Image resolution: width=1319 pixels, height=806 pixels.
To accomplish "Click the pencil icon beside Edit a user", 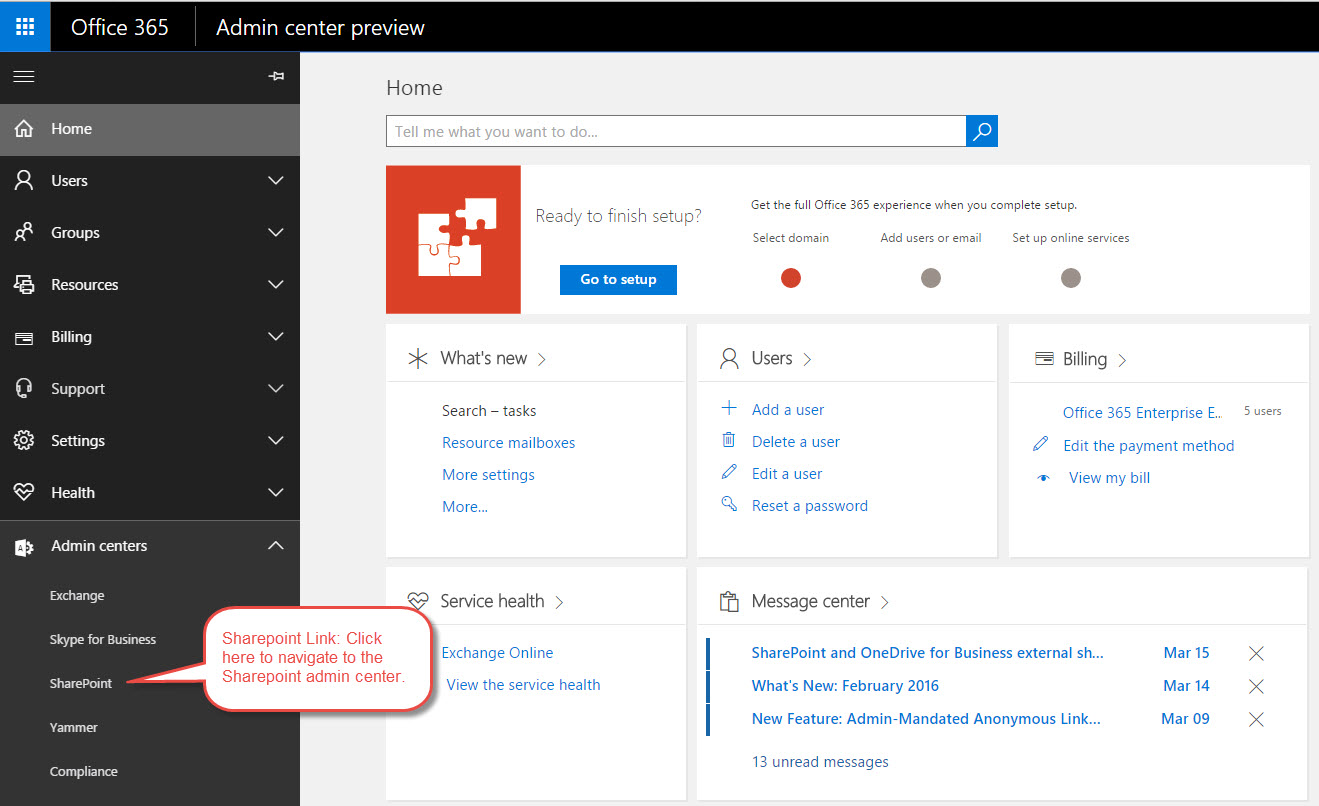I will 729,472.
